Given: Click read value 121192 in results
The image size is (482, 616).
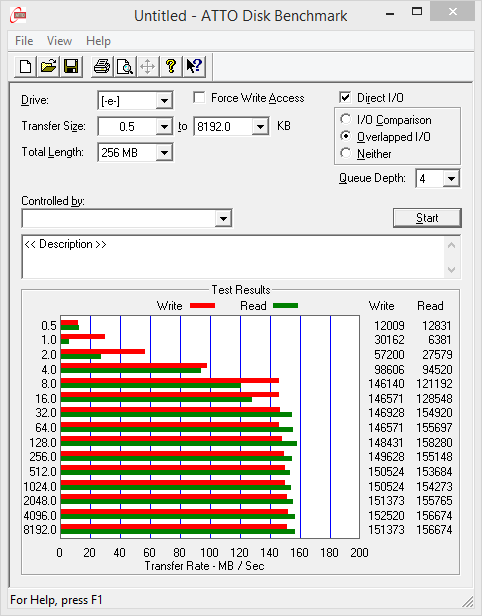Looking at the screenshot, I should coord(434,383).
